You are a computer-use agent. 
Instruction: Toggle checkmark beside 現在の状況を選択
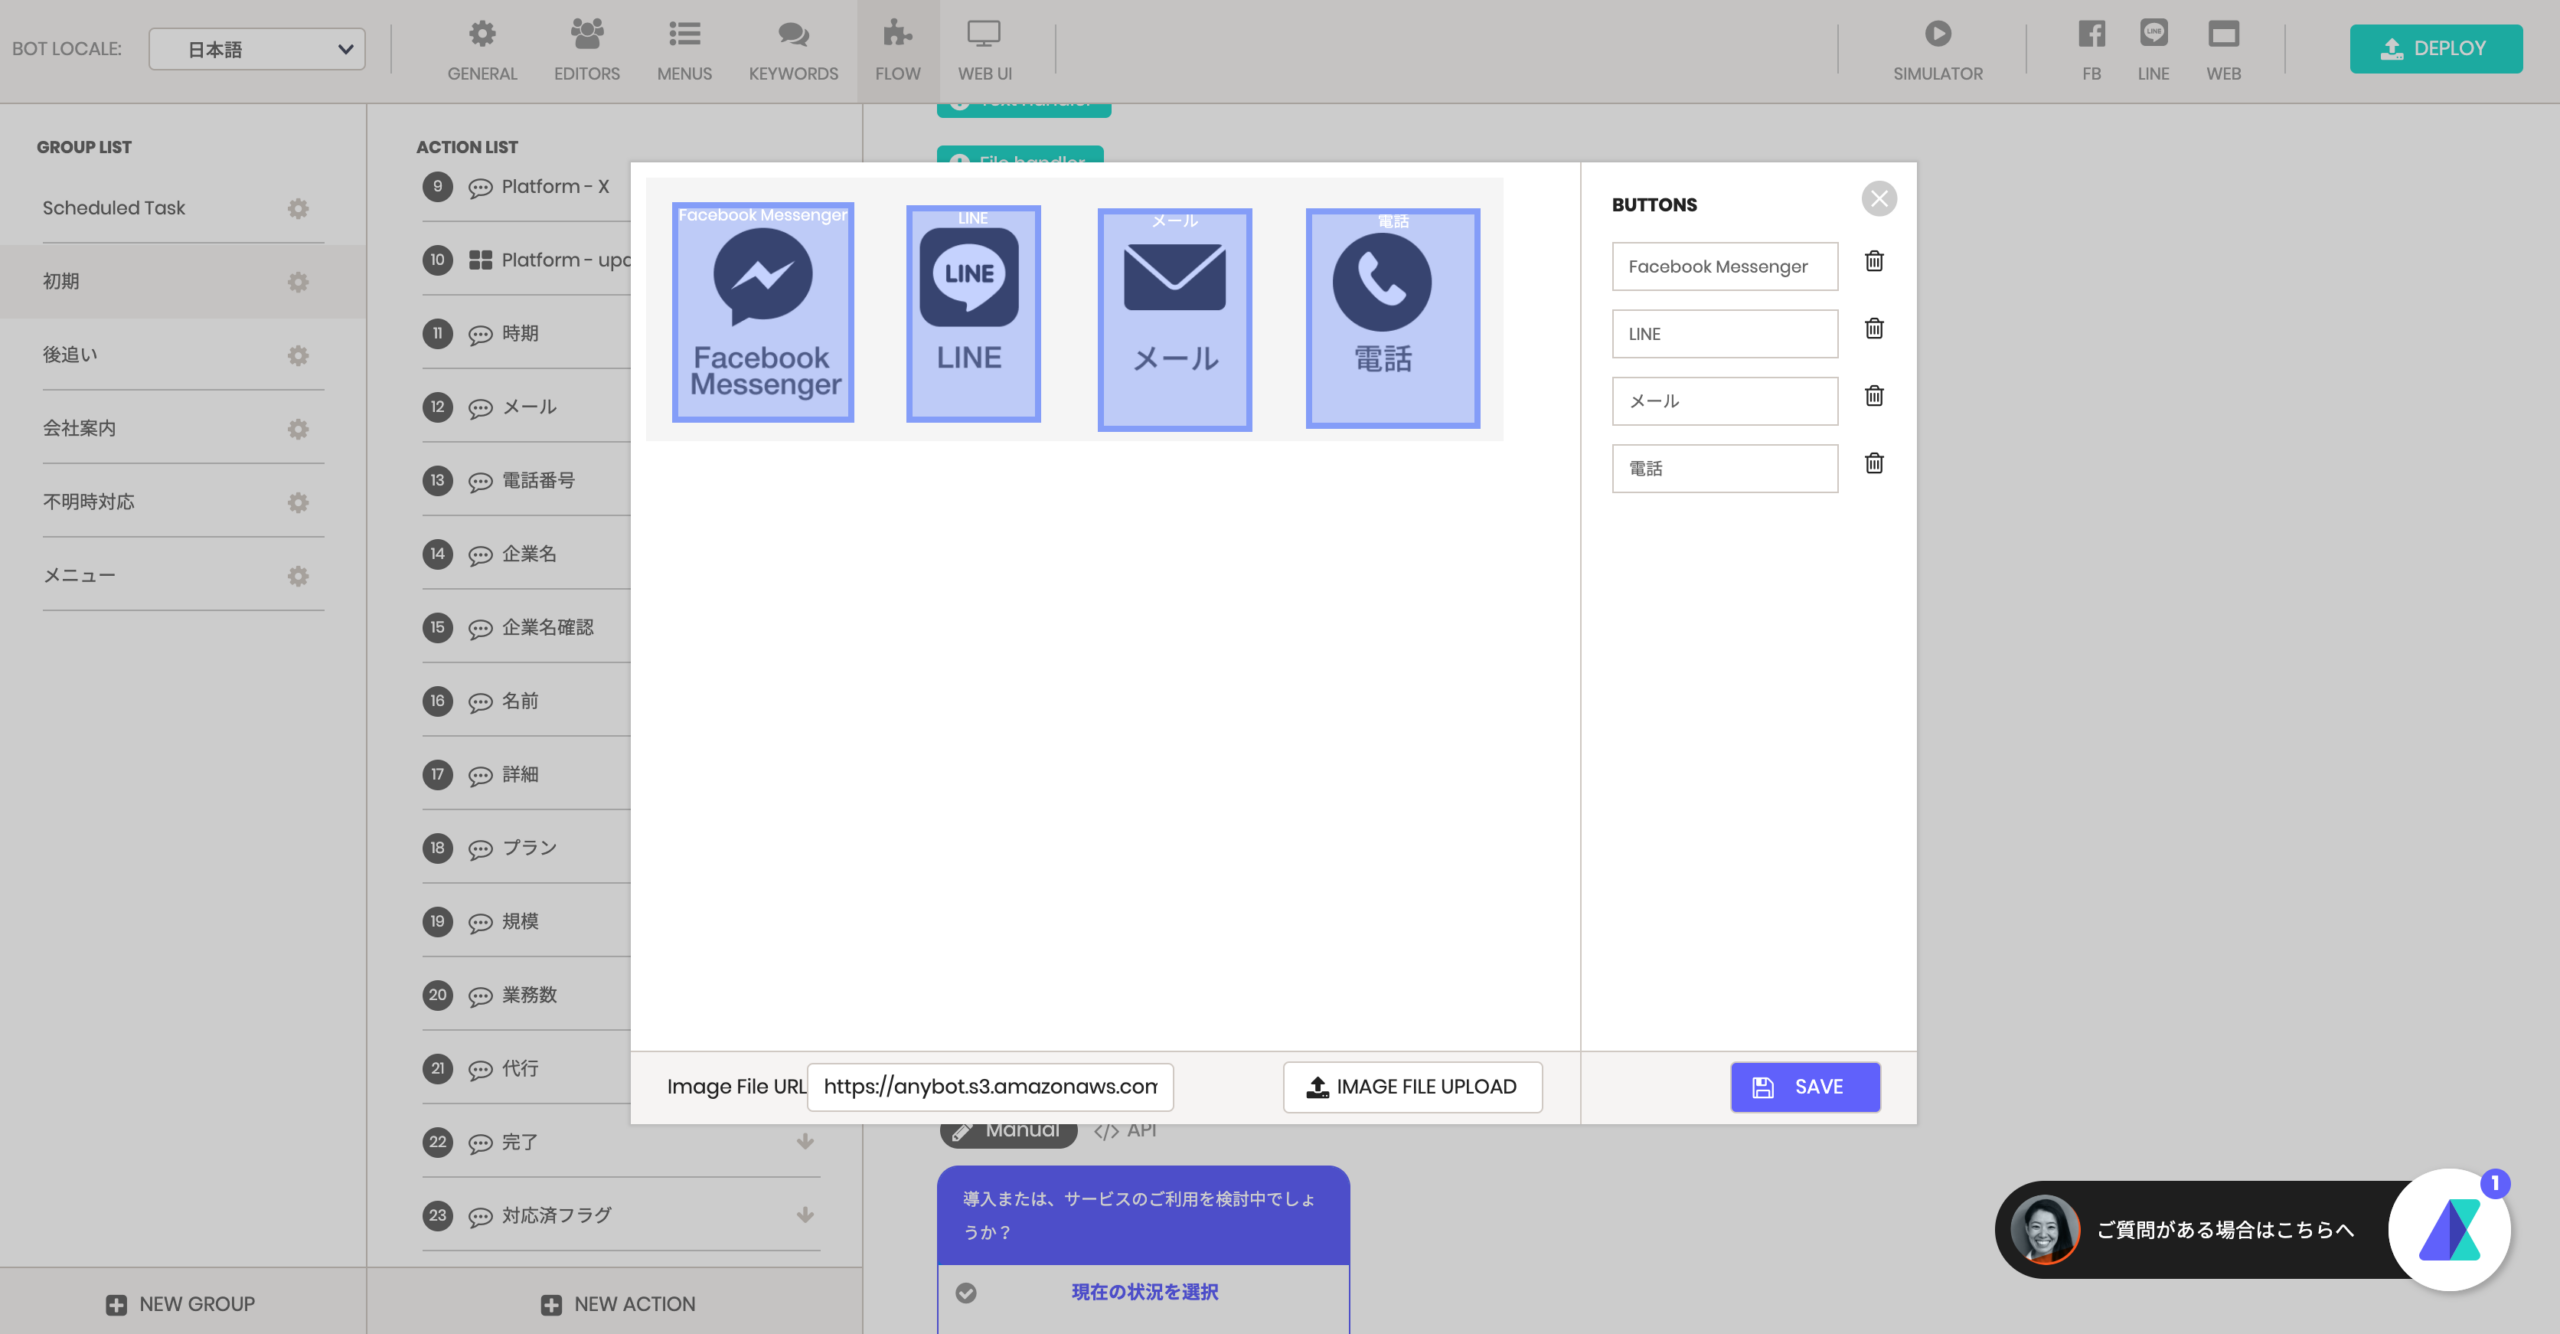966,1292
